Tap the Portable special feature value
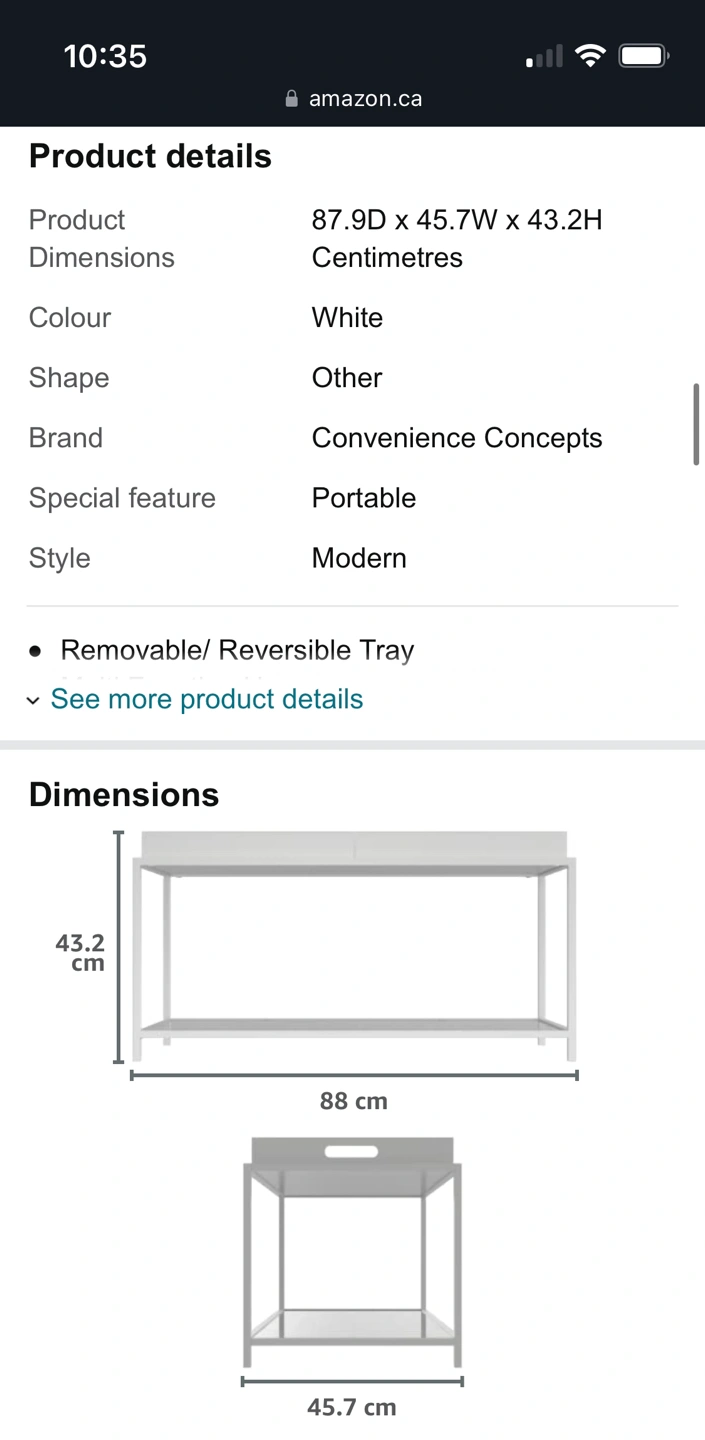The height and width of the screenshot is (1440, 705). pos(363,498)
